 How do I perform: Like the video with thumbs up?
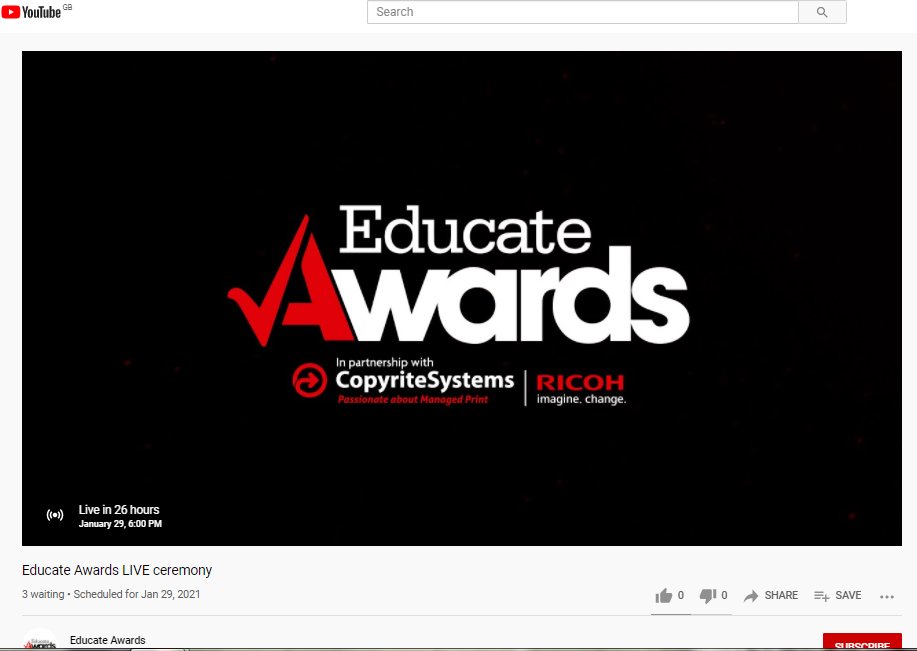pyautogui.click(x=670, y=595)
